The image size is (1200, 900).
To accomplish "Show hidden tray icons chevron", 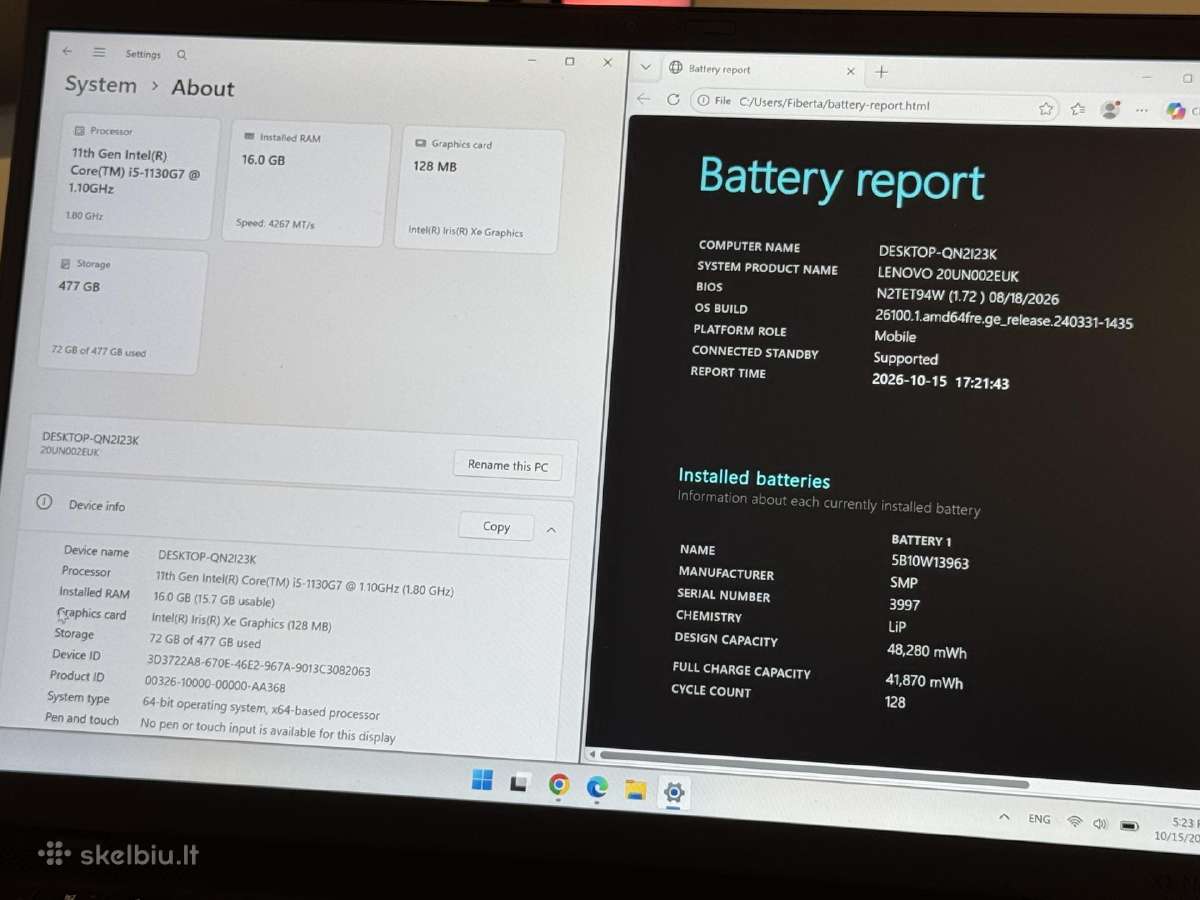I will click(x=1004, y=816).
